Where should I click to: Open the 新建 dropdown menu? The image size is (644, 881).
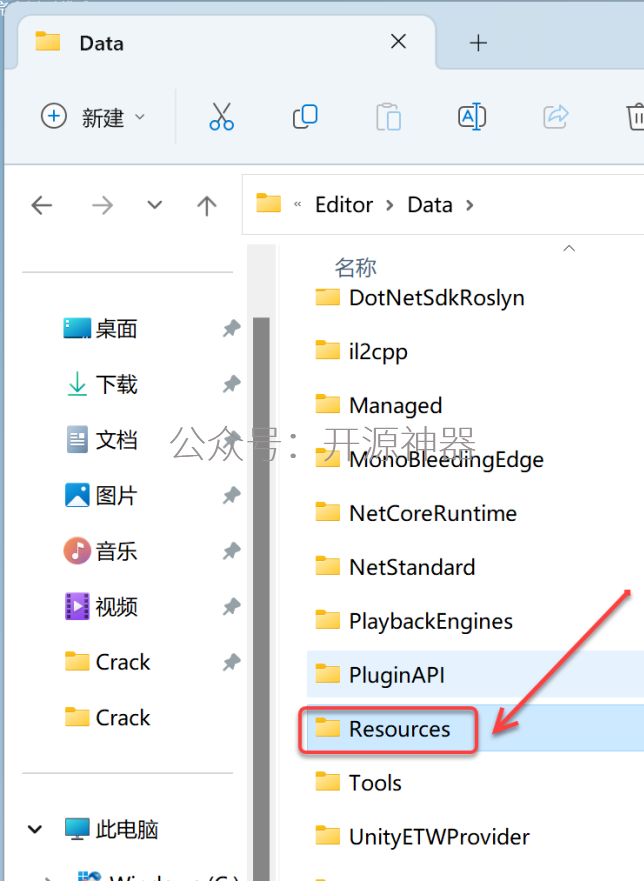click(x=94, y=117)
